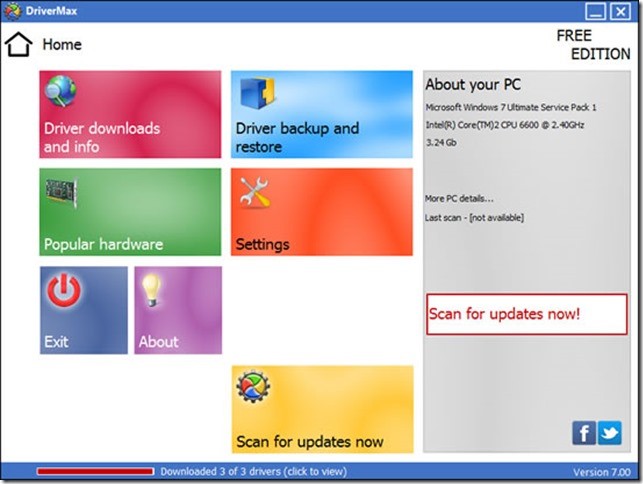Click the '3.24 Gb' memory text
The image size is (643, 484).
click(441, 143)
